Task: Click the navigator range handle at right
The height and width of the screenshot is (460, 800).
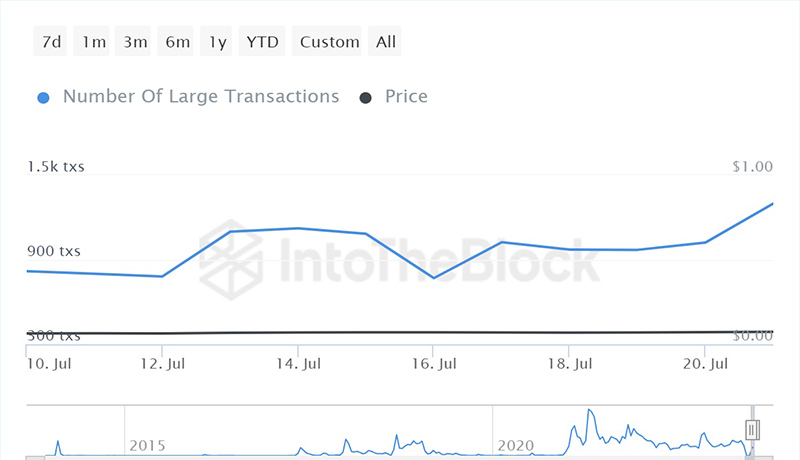Action: 753,430
